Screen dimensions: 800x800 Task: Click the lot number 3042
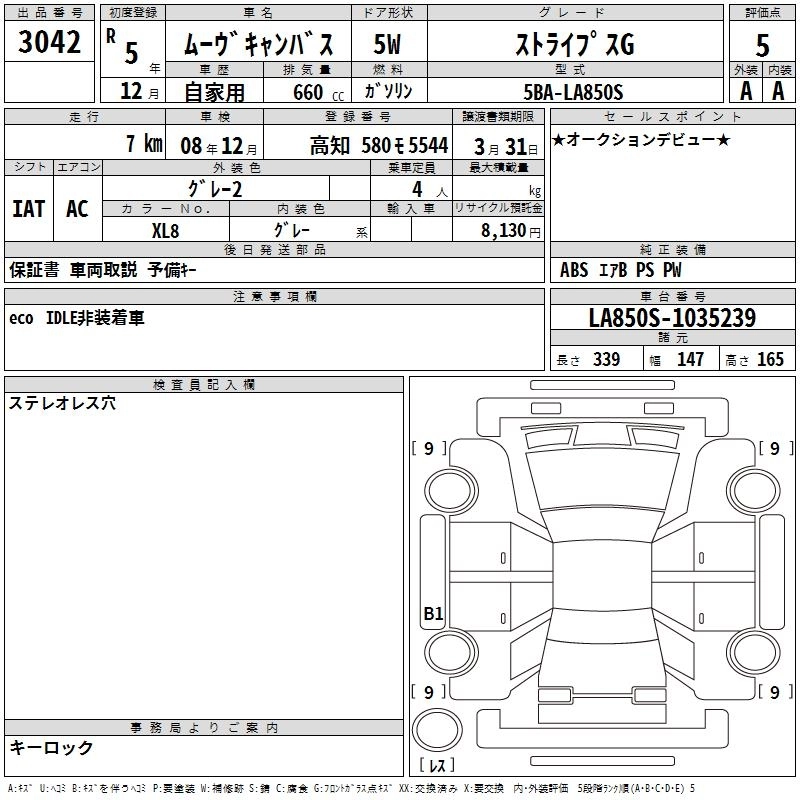click(49, 43)
